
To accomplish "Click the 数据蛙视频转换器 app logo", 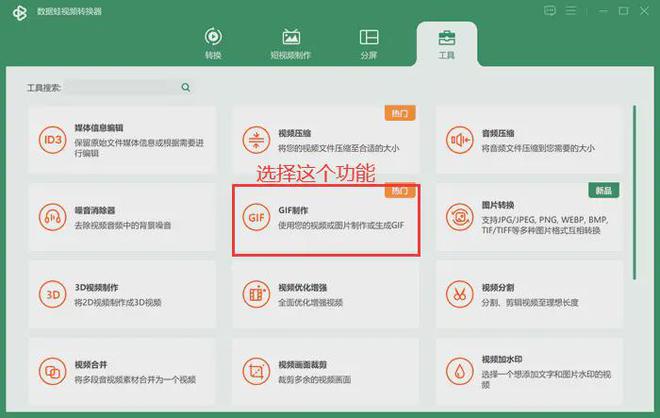I will [x=19, y=13].
